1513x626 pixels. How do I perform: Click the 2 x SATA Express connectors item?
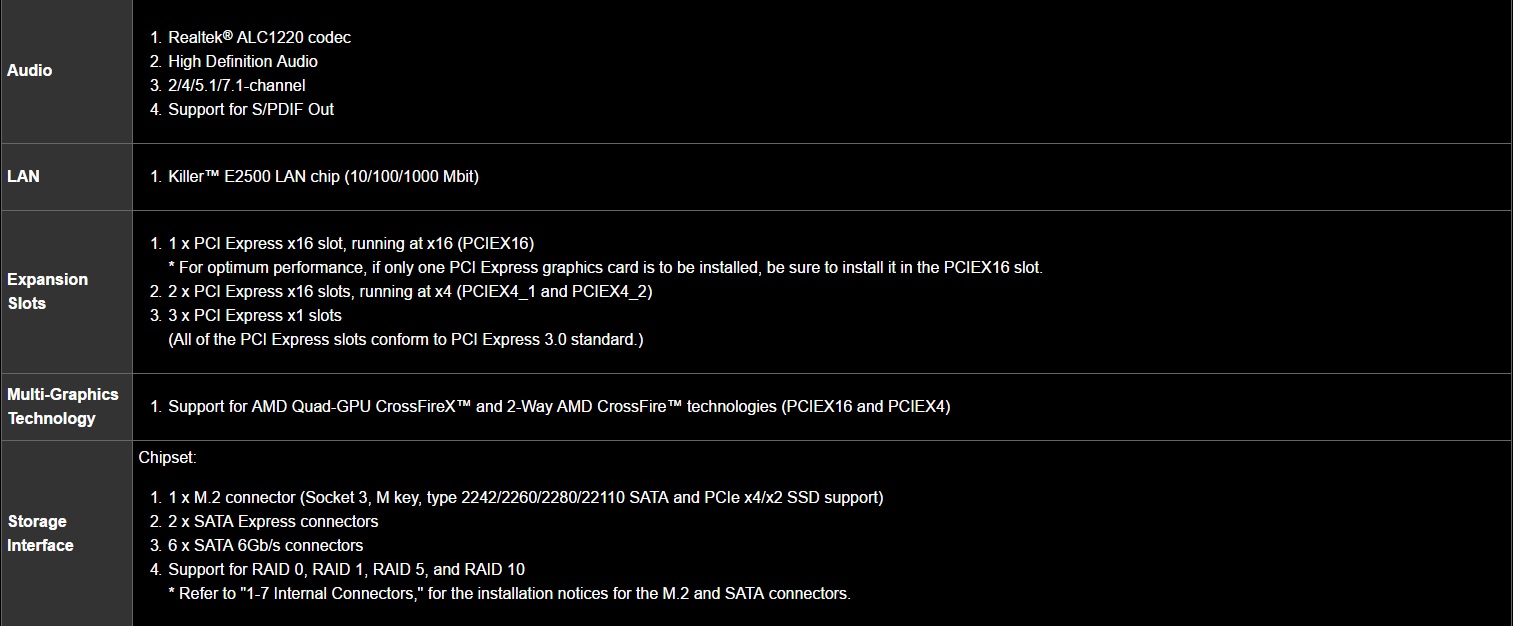tap(273, 522)
